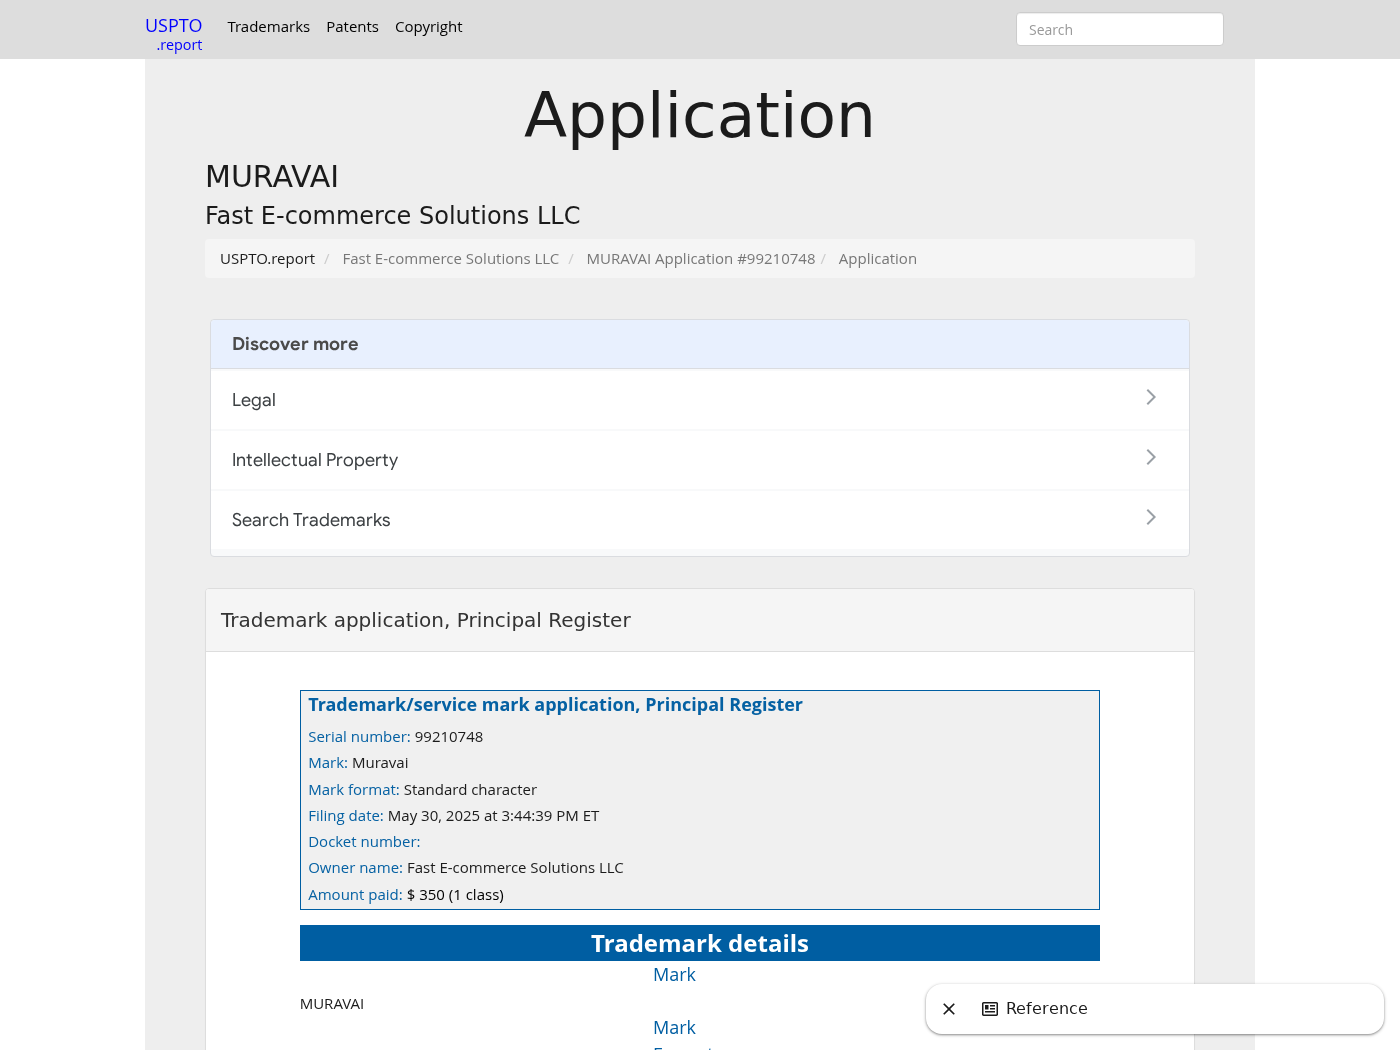Expand the Legal row chevron
The width and height of the screenshot is (1400, 1050).
click(x=1151, y=397)
